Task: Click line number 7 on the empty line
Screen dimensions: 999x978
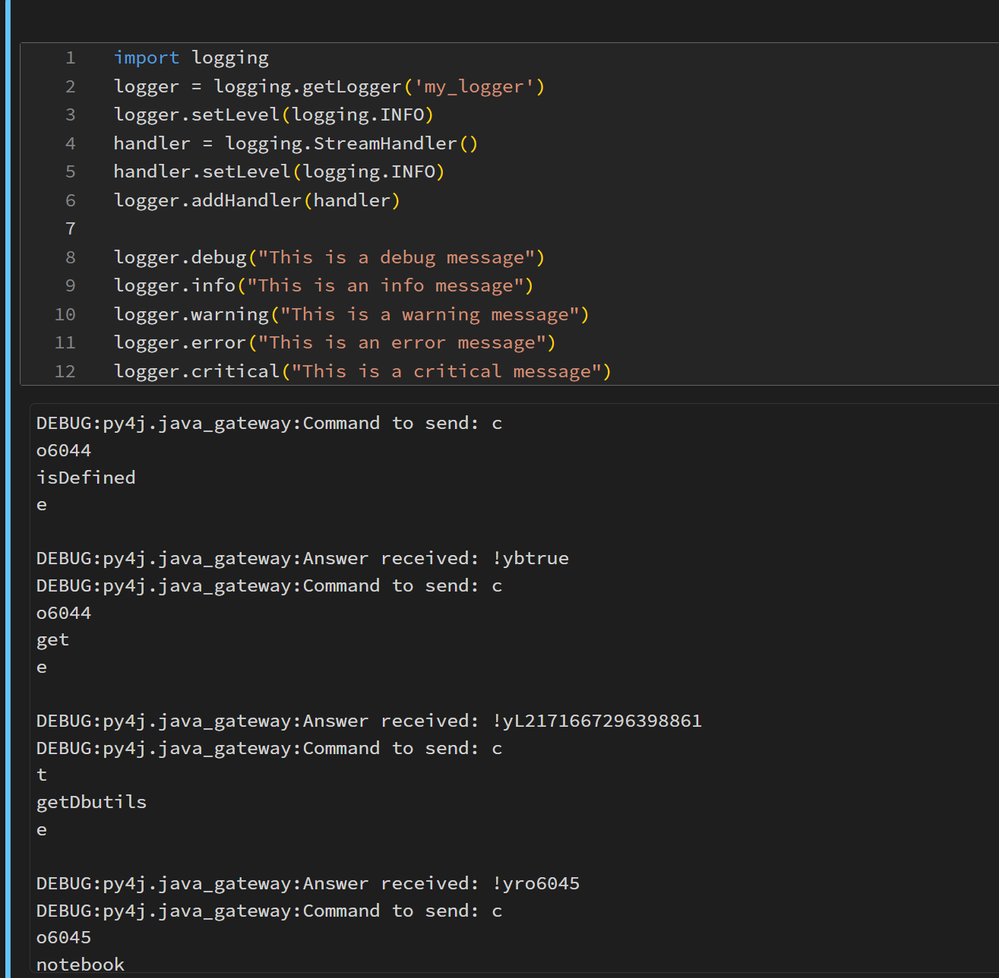Action: click(70, 229)
